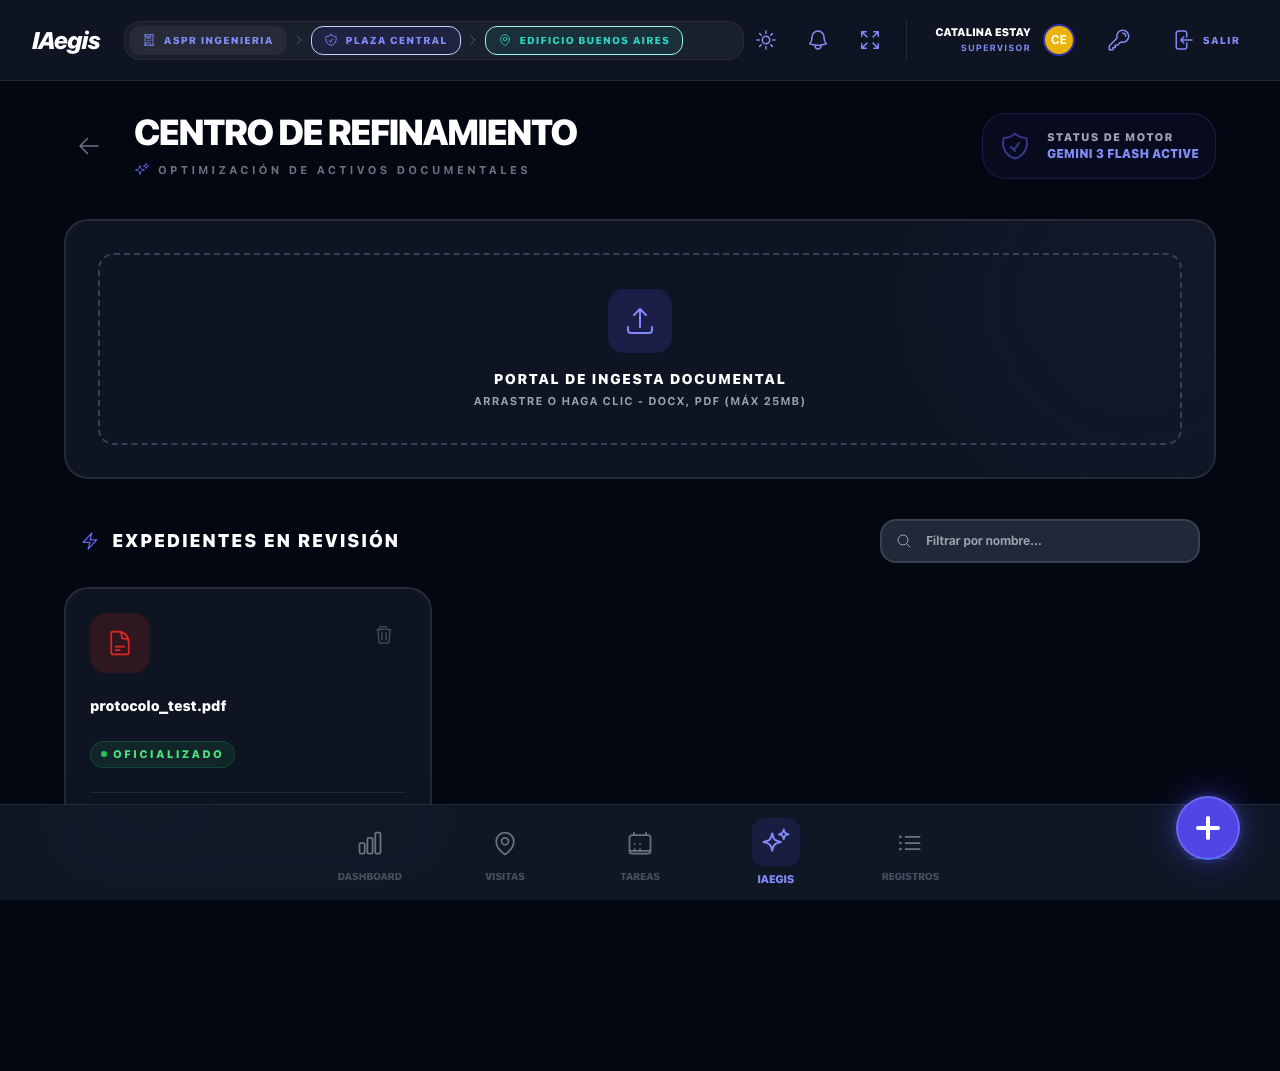Image resolution: width=1280 pixels, height=1071 pixels.
Task: Open EDIFICIO BUENOS AIRES location selector
Action: [583, 40]
